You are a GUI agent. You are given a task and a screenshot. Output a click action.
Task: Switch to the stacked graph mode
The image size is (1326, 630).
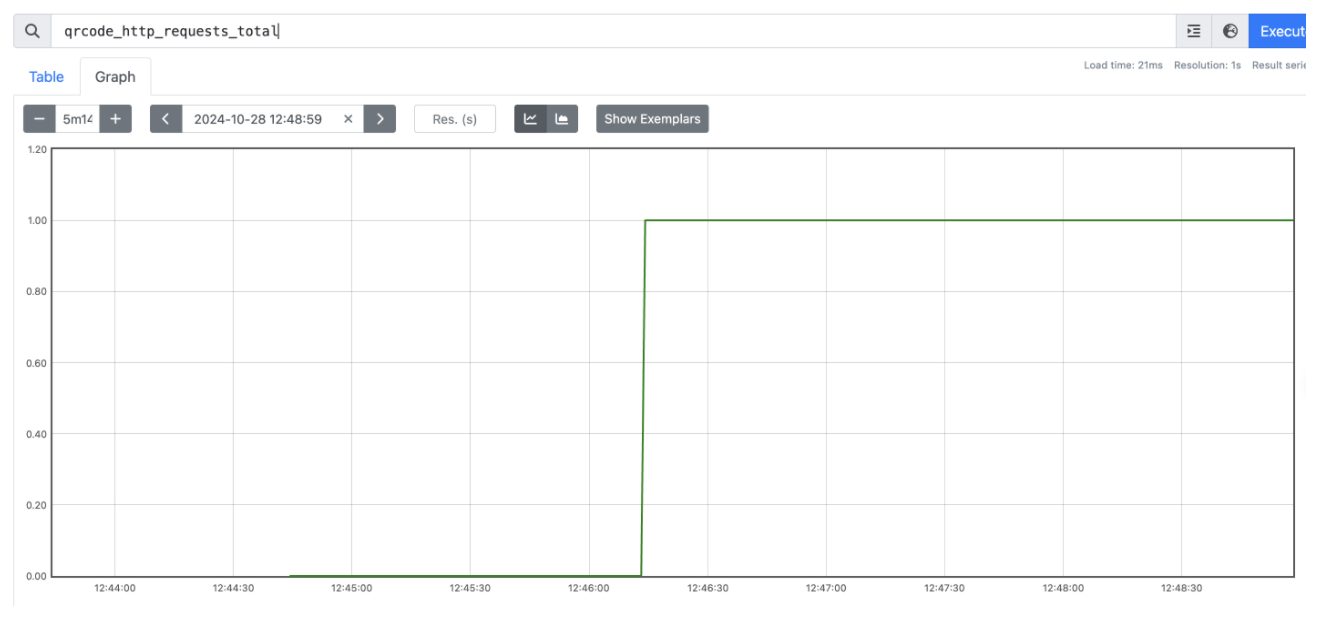562,118
